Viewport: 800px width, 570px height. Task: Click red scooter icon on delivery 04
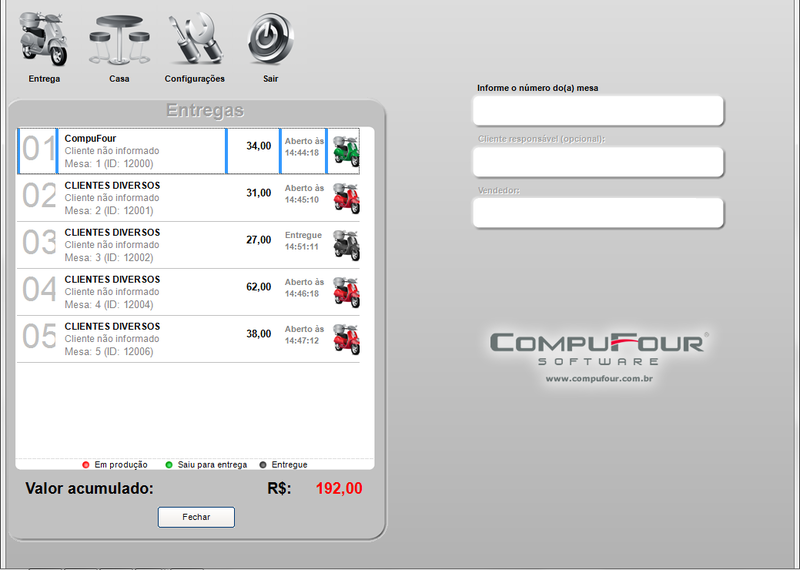coord(346,292)
